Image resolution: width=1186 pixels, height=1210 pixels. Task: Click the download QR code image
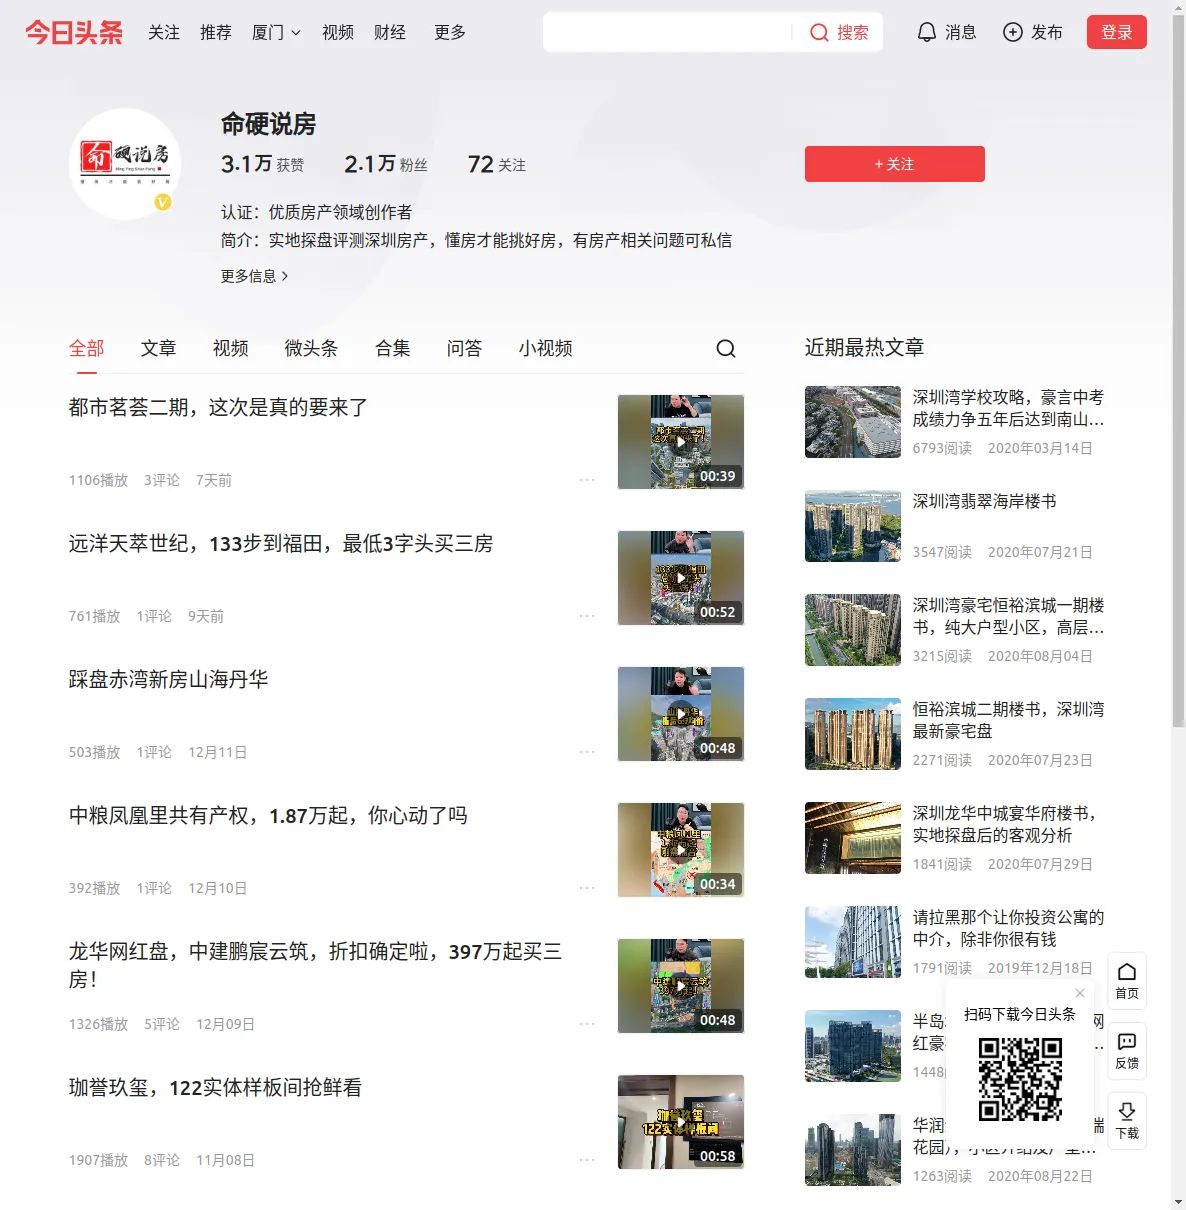pos(1020,1079)
